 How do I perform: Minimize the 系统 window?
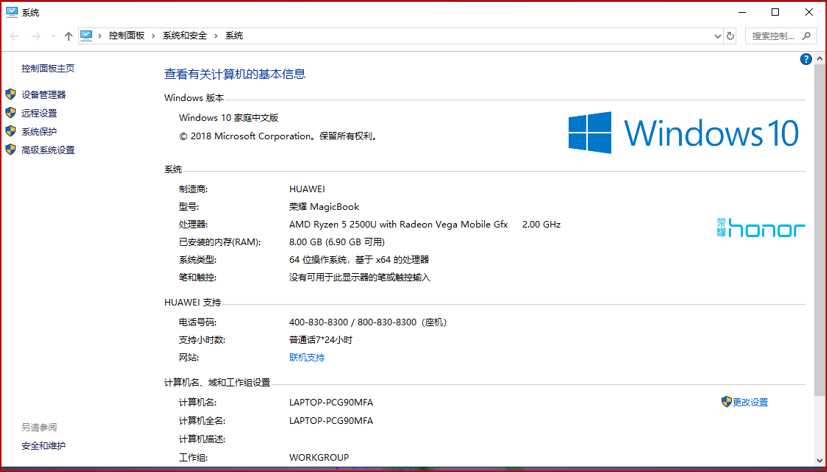point(742,12)
